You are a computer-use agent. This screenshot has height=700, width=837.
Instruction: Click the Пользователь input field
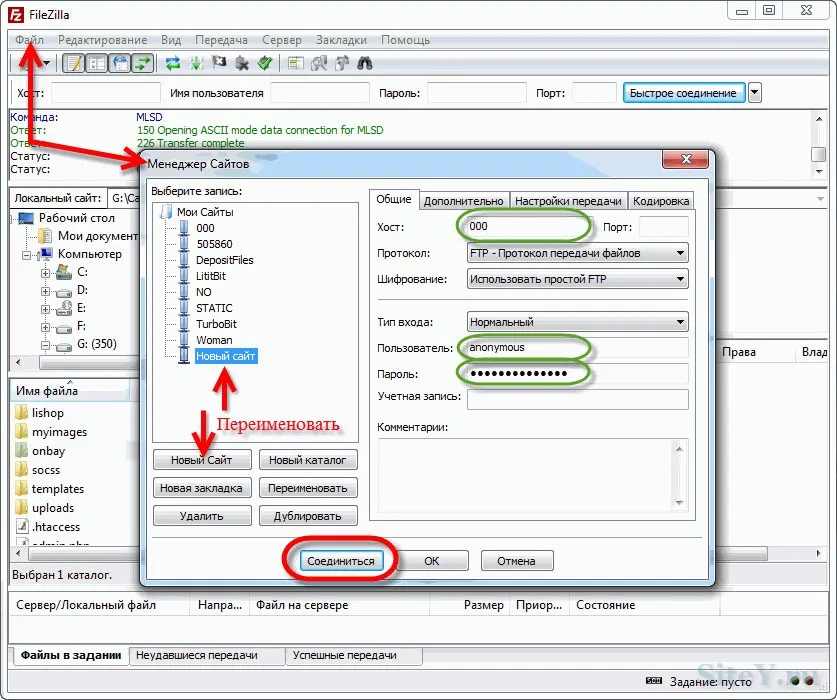tap(578, 348)
